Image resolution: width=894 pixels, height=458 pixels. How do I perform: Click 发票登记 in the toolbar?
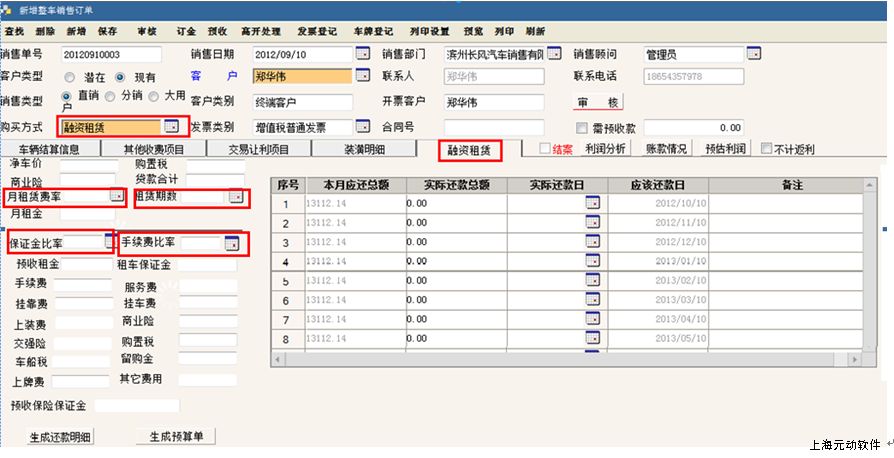click(316, 31)
